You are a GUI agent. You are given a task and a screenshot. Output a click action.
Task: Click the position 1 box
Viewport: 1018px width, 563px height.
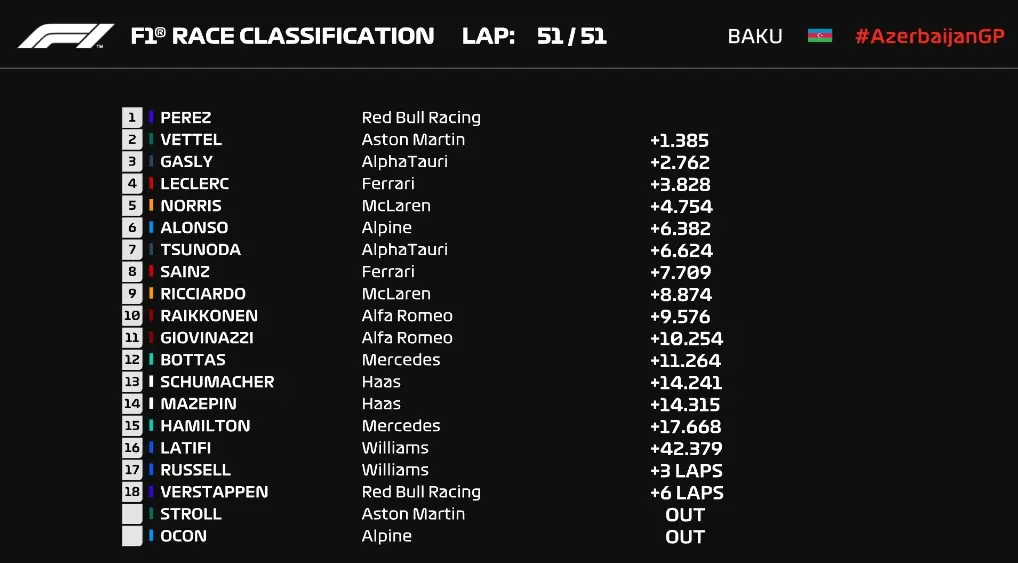point(132,118)
